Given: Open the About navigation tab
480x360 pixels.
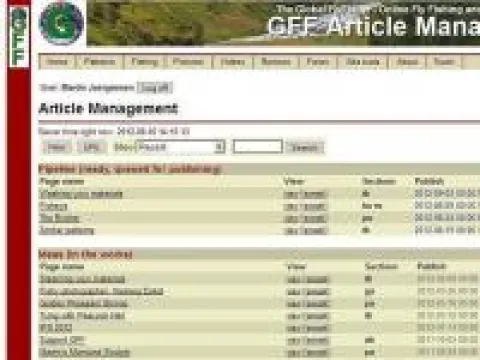Looking at the screenshot, I should pyautogui.click(x=407, y=62).
